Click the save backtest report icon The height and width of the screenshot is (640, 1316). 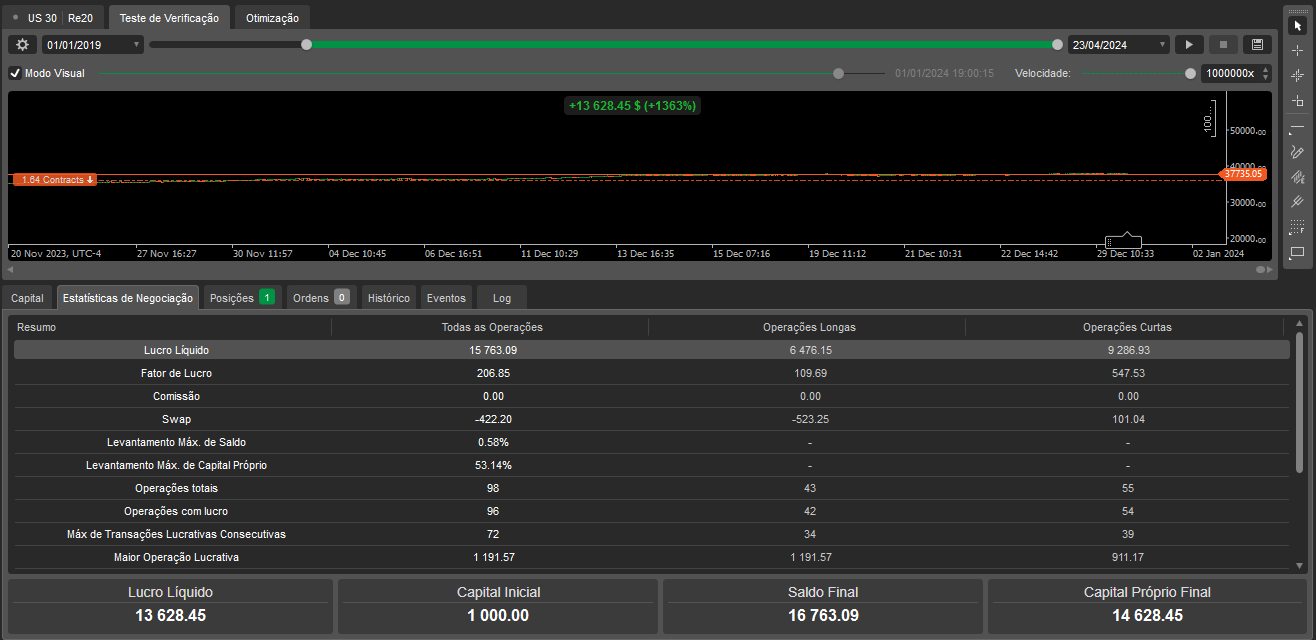coord(1257,45)
